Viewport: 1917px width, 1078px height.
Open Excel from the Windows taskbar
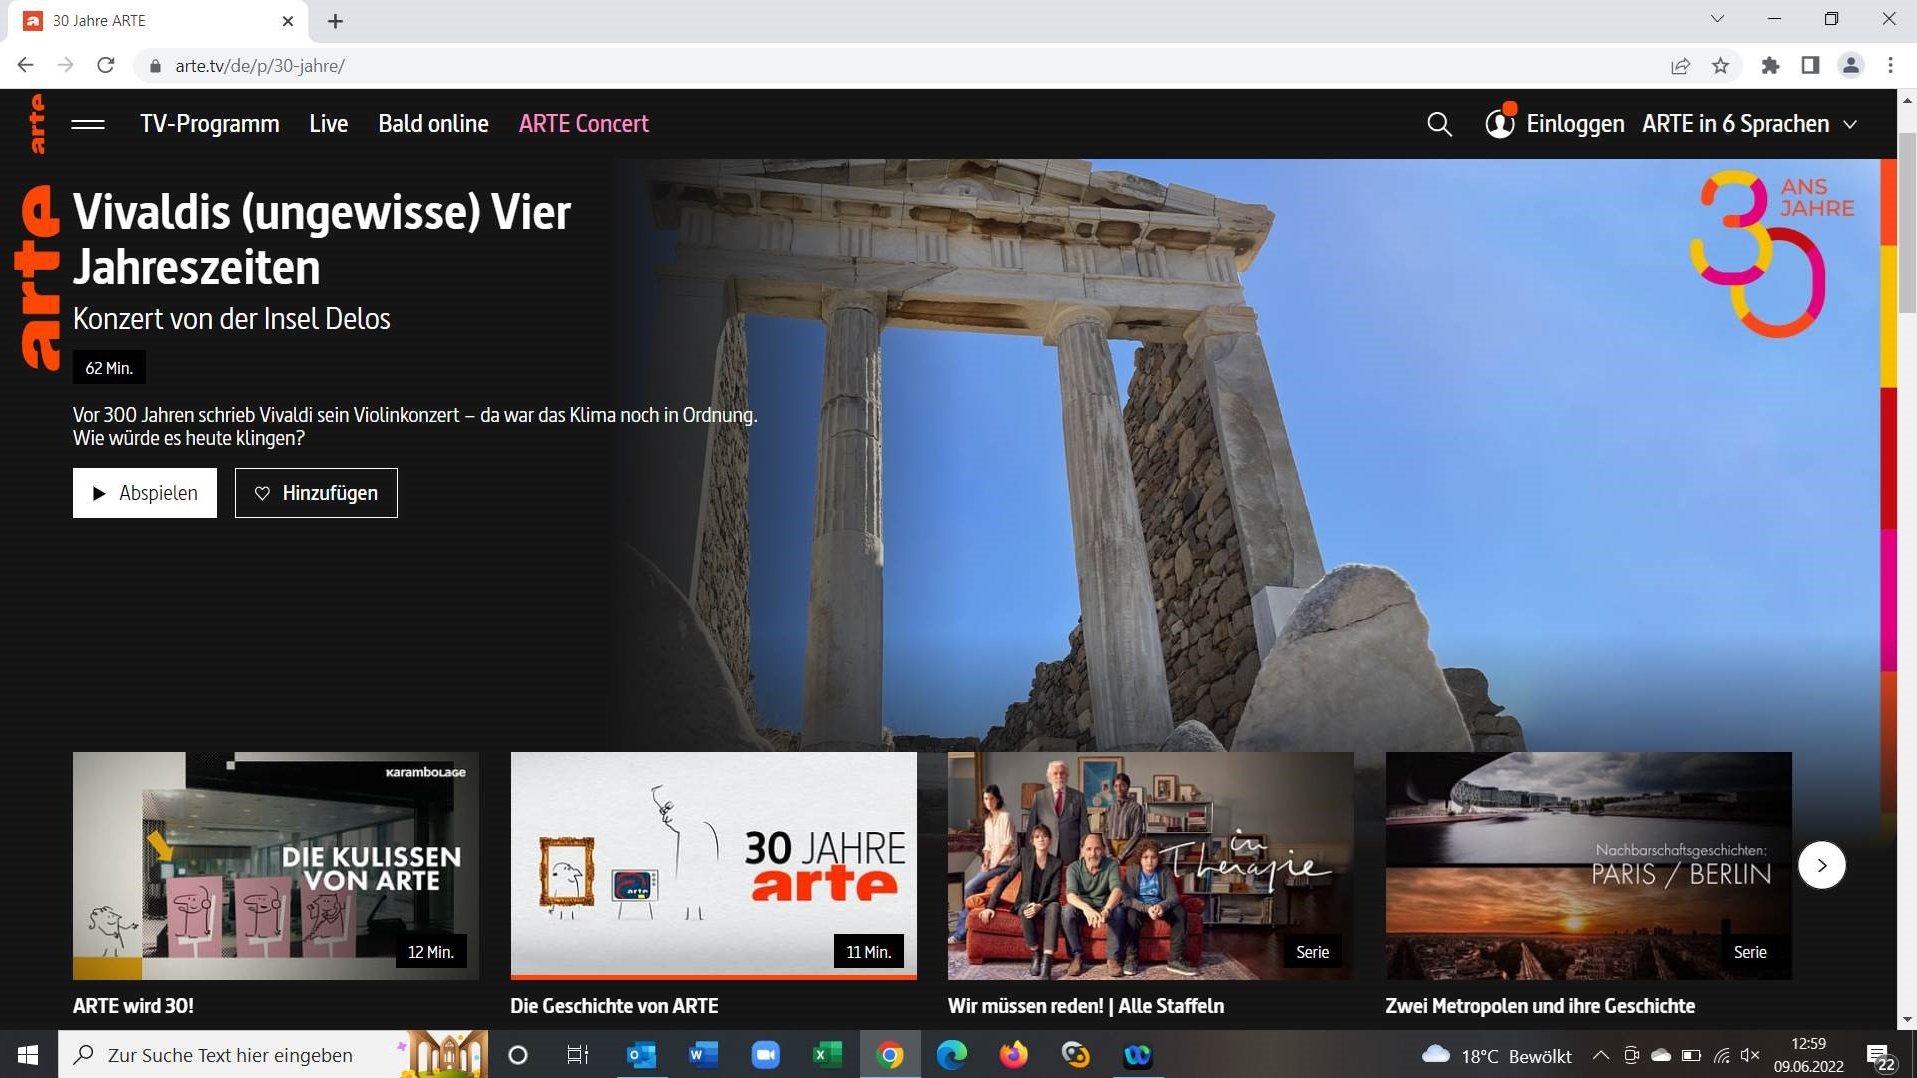click(827, 1055)
